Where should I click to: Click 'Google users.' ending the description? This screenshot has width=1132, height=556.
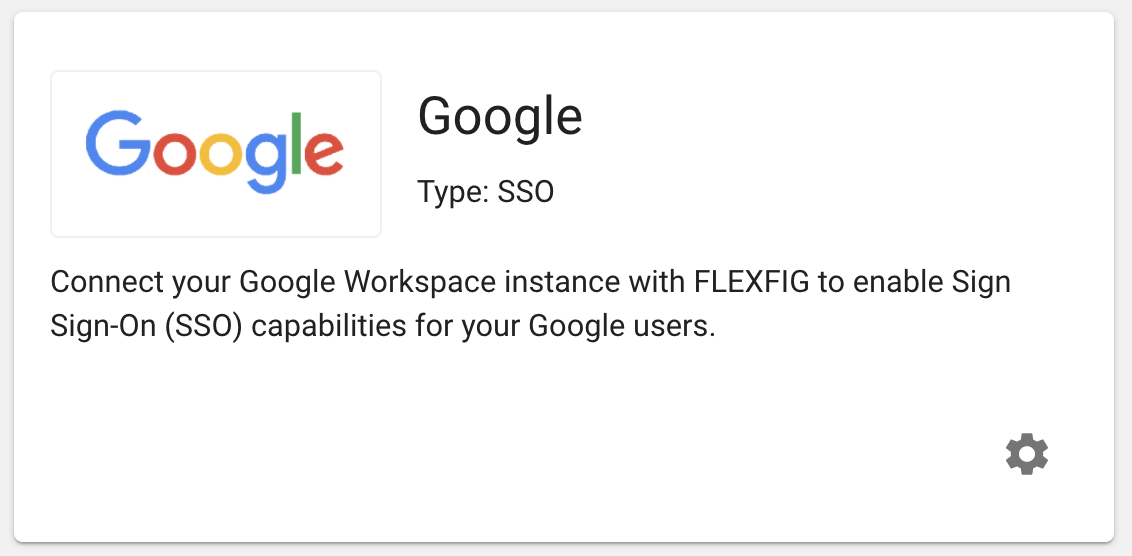coord(622,326)
